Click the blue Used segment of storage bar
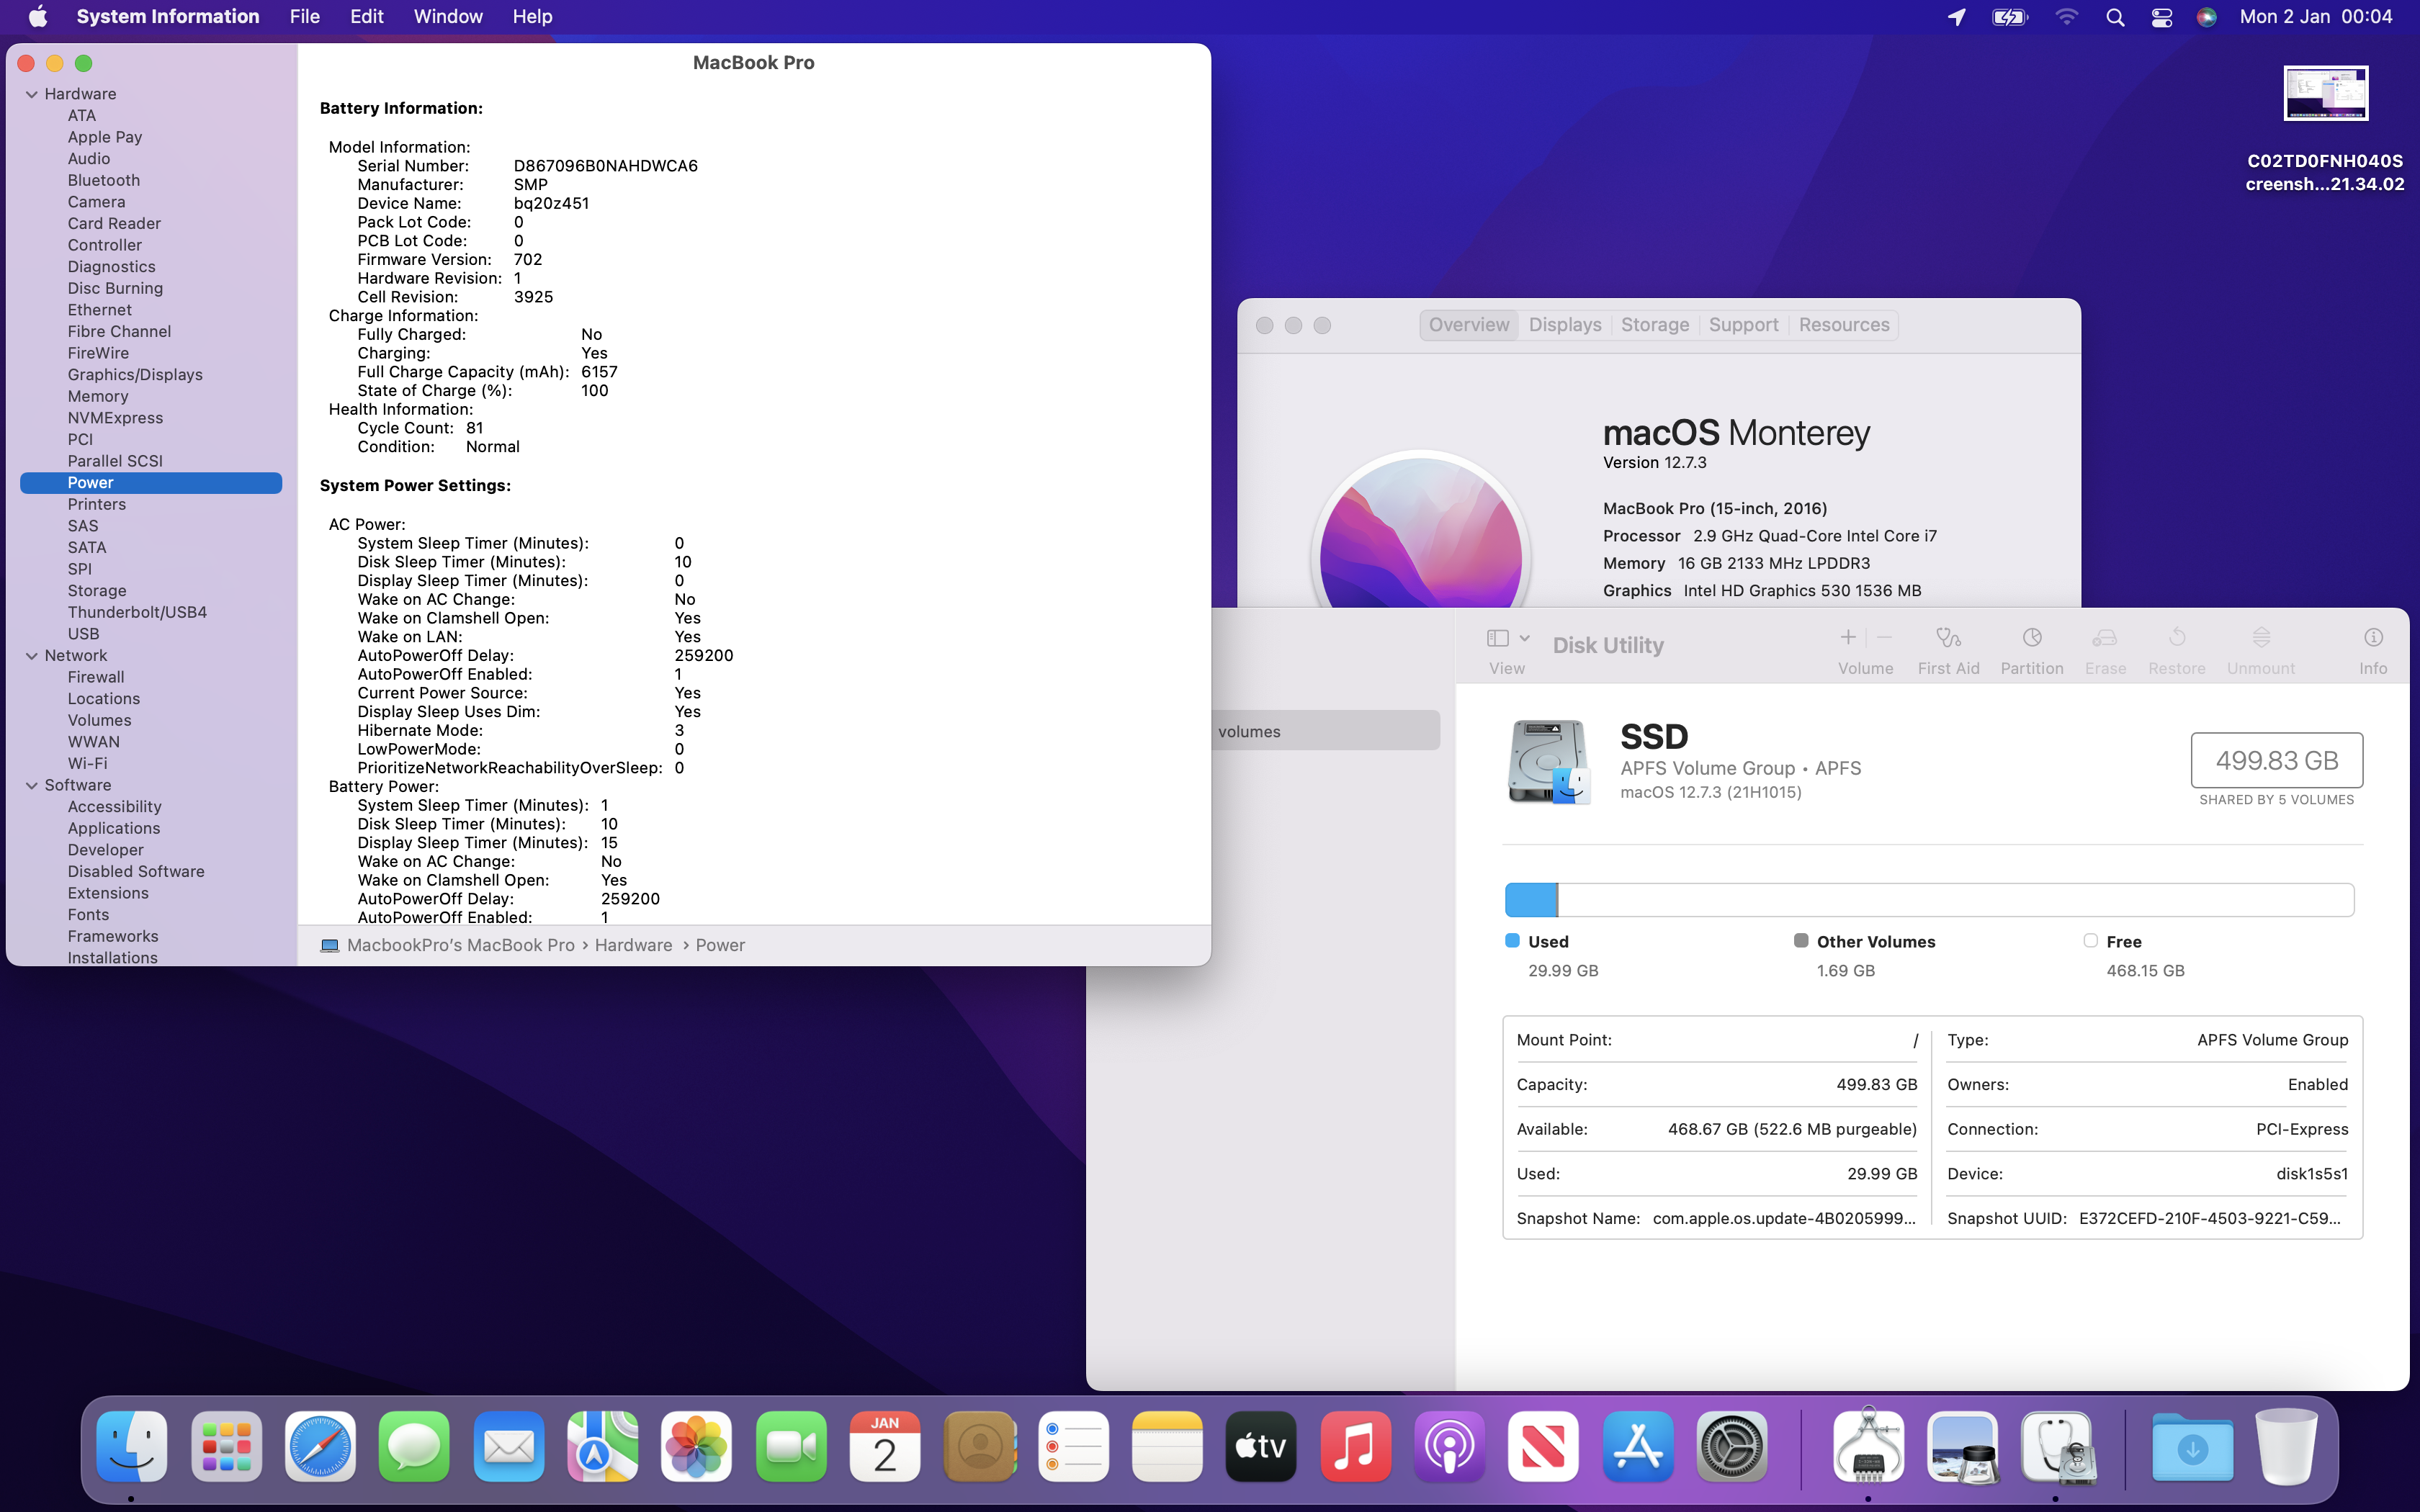Screen dimensions: 2420x1512 point(1531,900)
